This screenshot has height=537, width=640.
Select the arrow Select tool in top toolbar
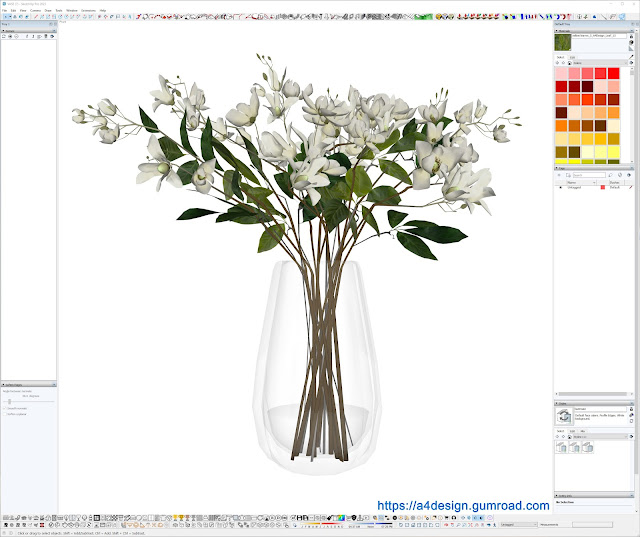tap(5, 17)
